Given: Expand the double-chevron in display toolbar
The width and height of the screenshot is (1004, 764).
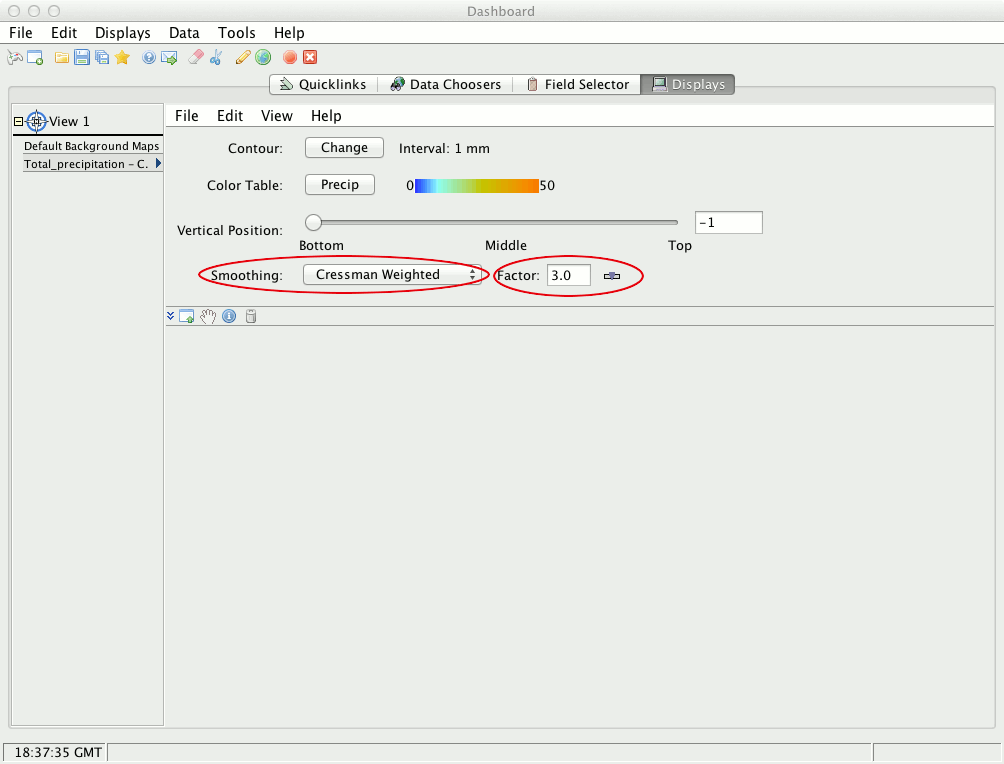Looking at the screenshot, I should pos(171,317).
